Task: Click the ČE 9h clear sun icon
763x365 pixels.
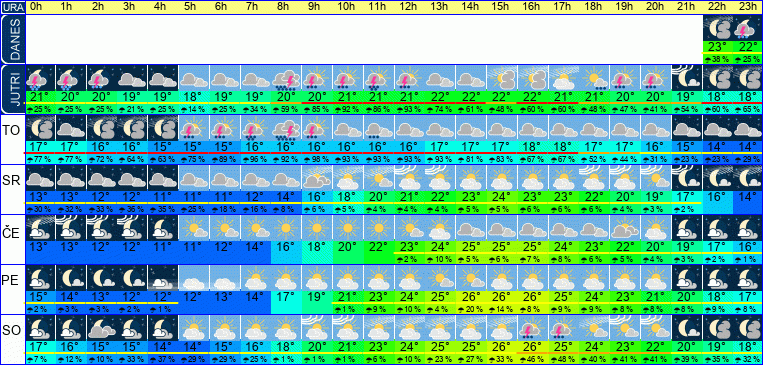Action: (316, 228)
